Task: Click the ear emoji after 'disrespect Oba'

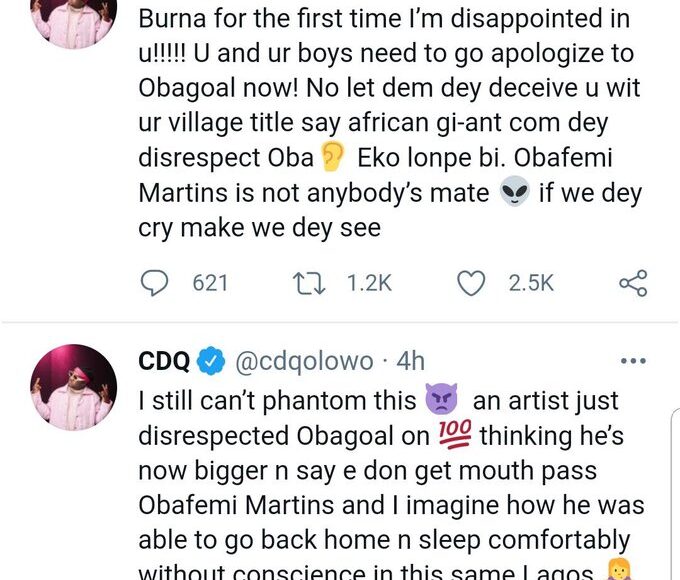Action: pos(331,157)
